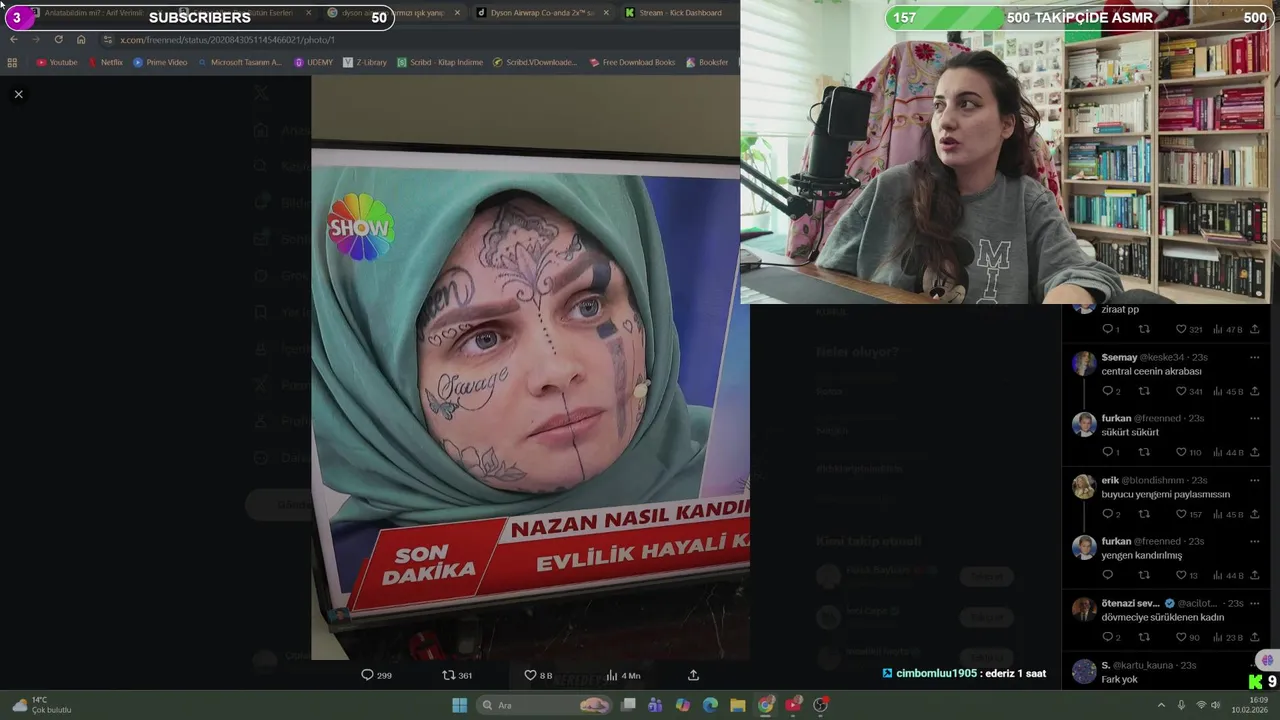The image size is (1280, 720).
Task: Click the x.com address bar URL
Action: 227,39
